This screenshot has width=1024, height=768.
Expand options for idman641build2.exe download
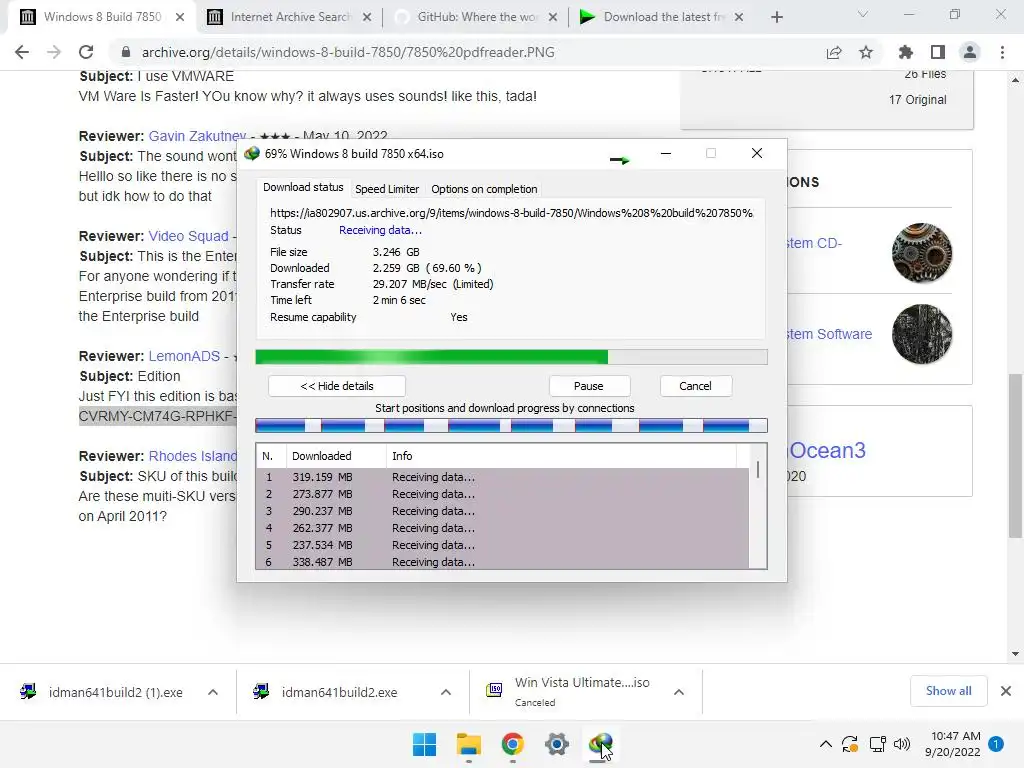coord(446,692)
